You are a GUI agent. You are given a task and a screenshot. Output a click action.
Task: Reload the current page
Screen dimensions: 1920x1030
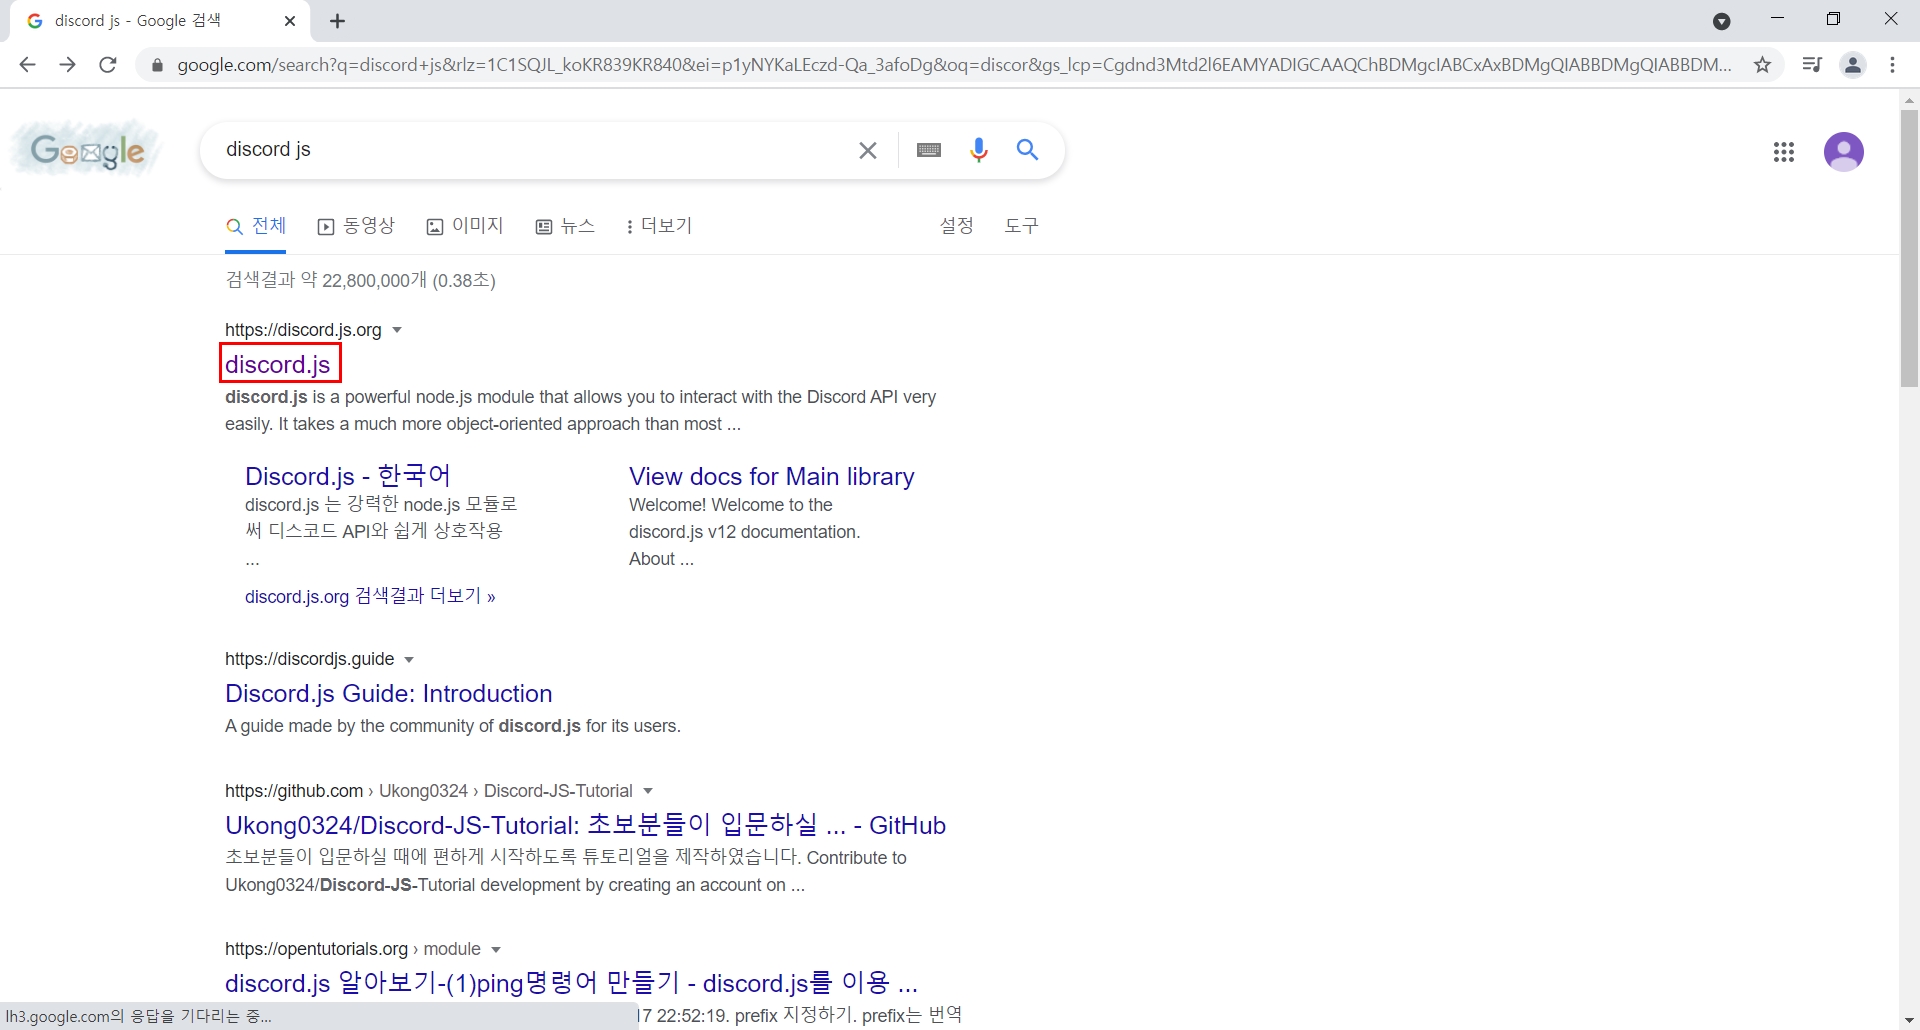(108, 65)
